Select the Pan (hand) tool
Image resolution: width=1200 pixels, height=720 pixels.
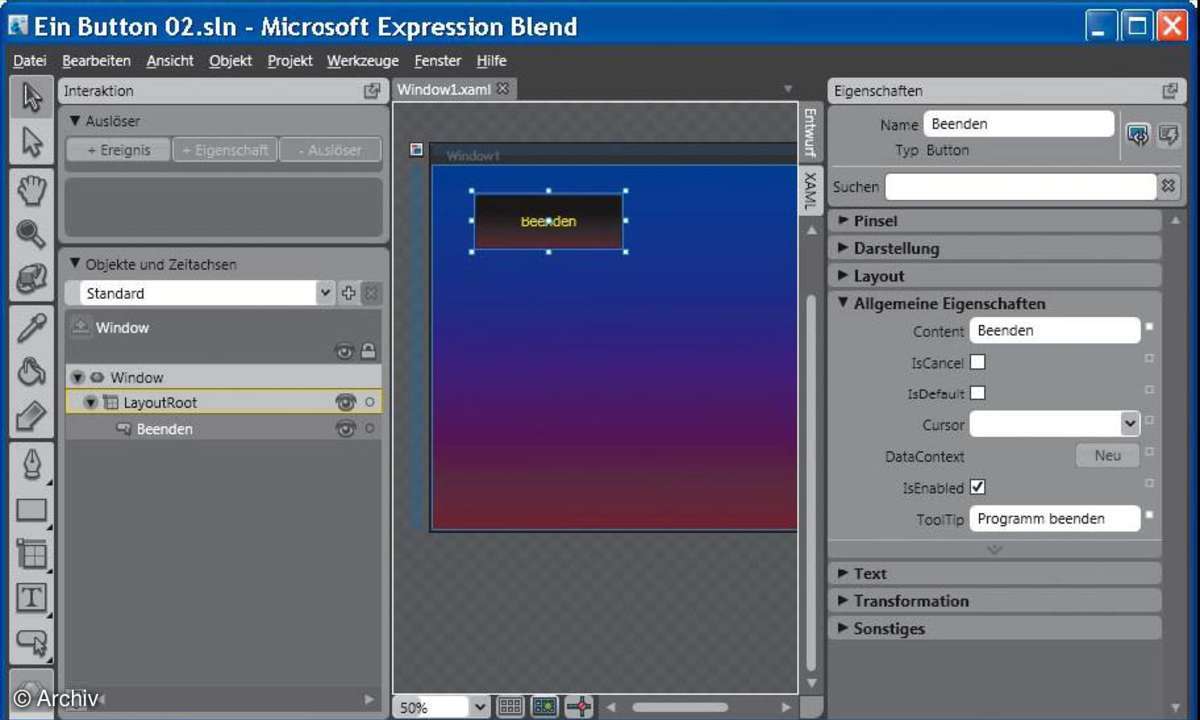pyautogui.click(x=31, y=189)
